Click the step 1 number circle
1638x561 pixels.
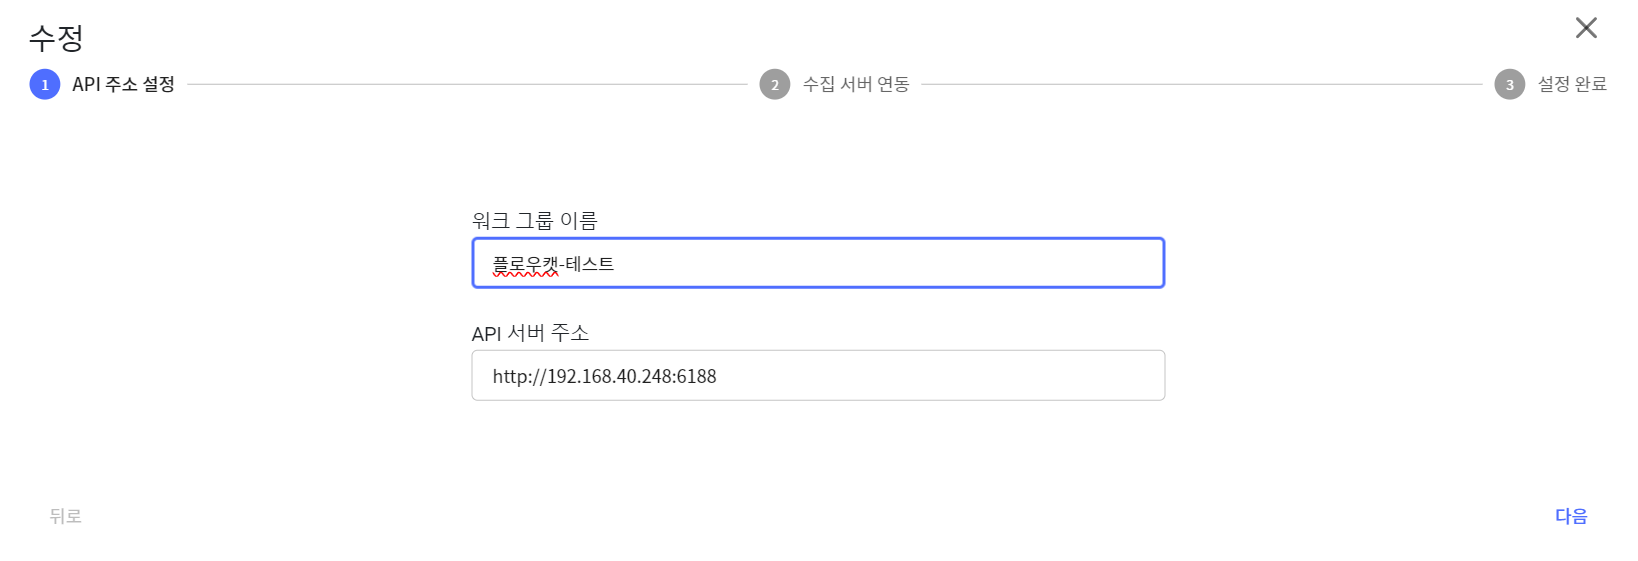click(45, 85)
